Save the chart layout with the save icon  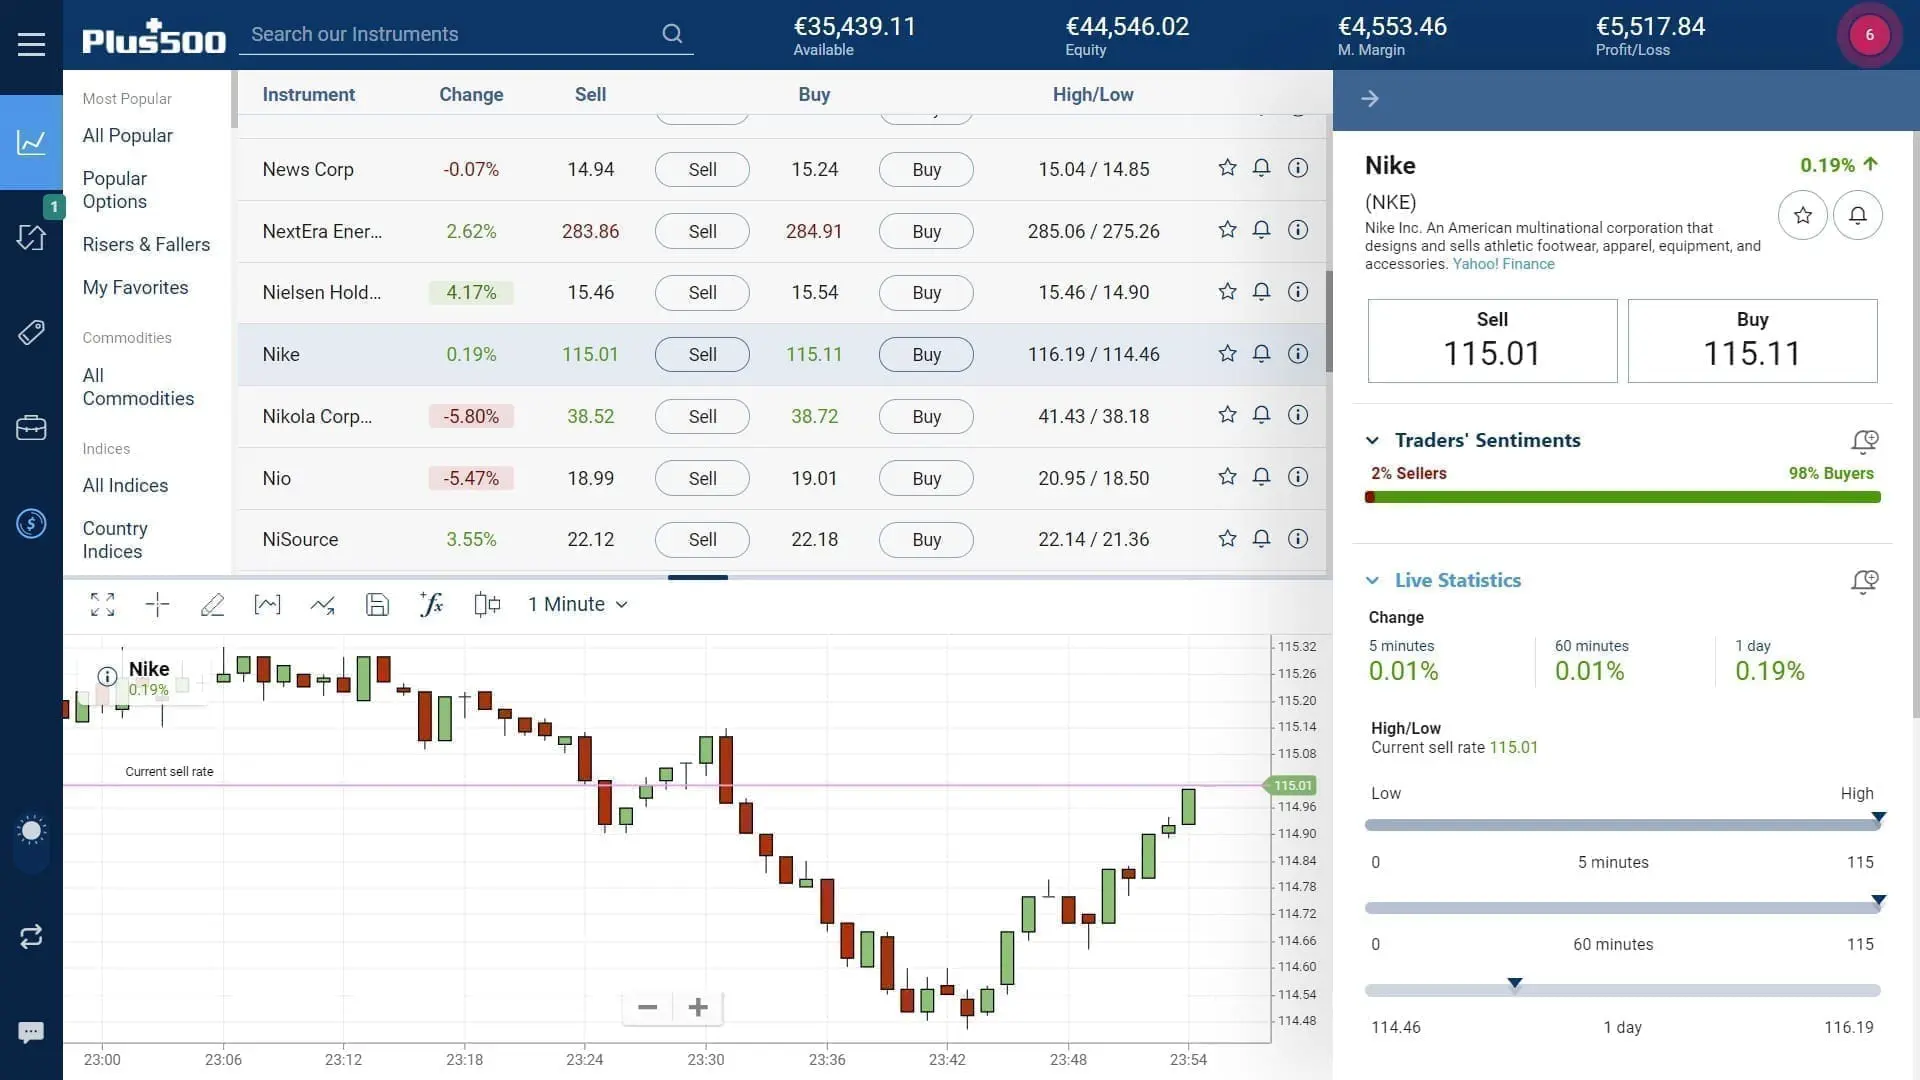click(377, 604)
